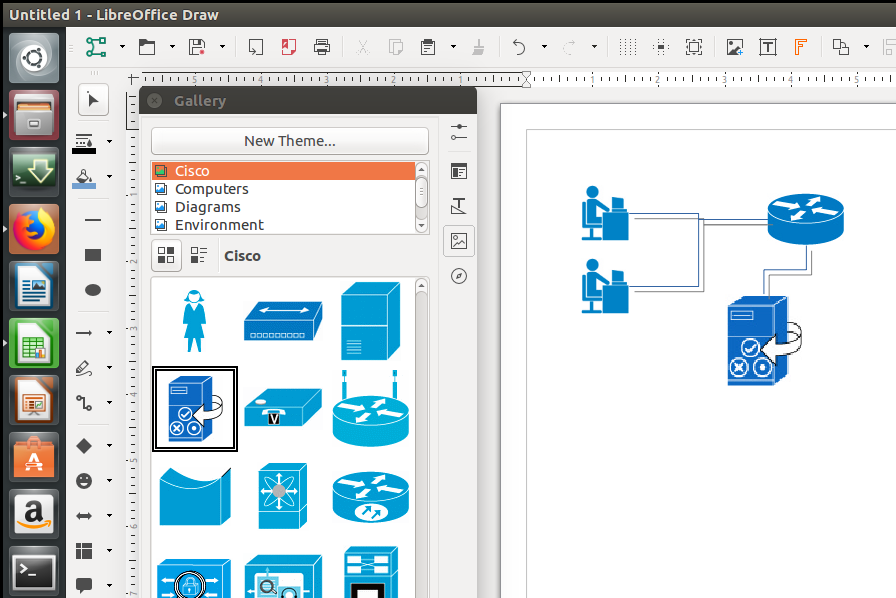This screenshot has width=896, height=598.
Task: Select the Rectangle drawing tool
Action: 93,255
